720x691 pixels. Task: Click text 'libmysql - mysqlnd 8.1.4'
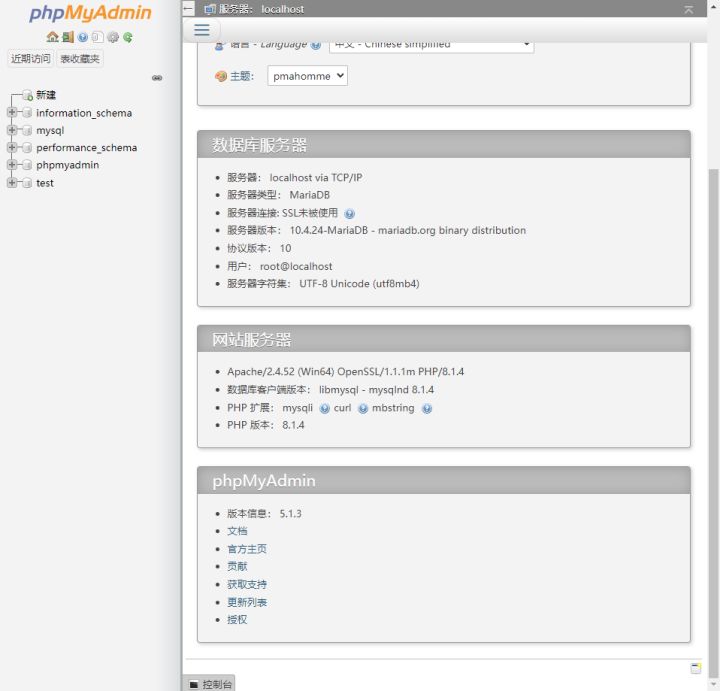tap(376, 390)
